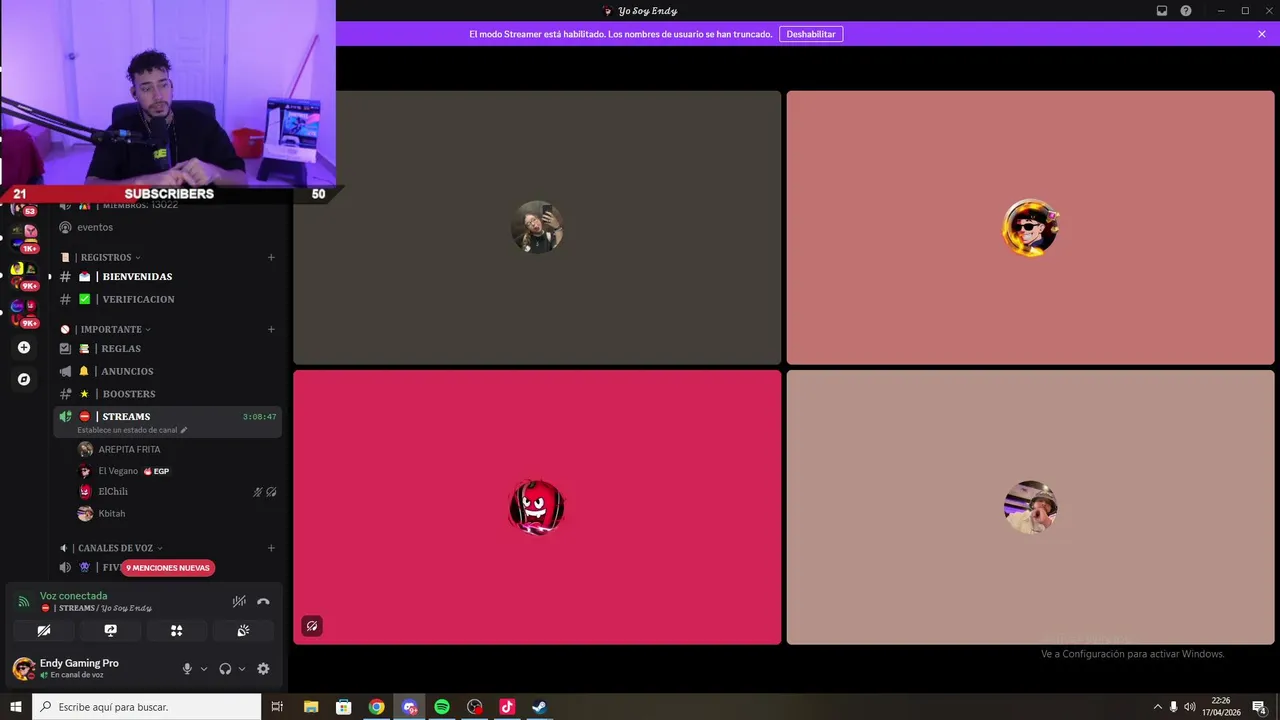Screen dimensions: 1280x720
Task: Open Google Chrome from taskbar
Action: point(376,707)
